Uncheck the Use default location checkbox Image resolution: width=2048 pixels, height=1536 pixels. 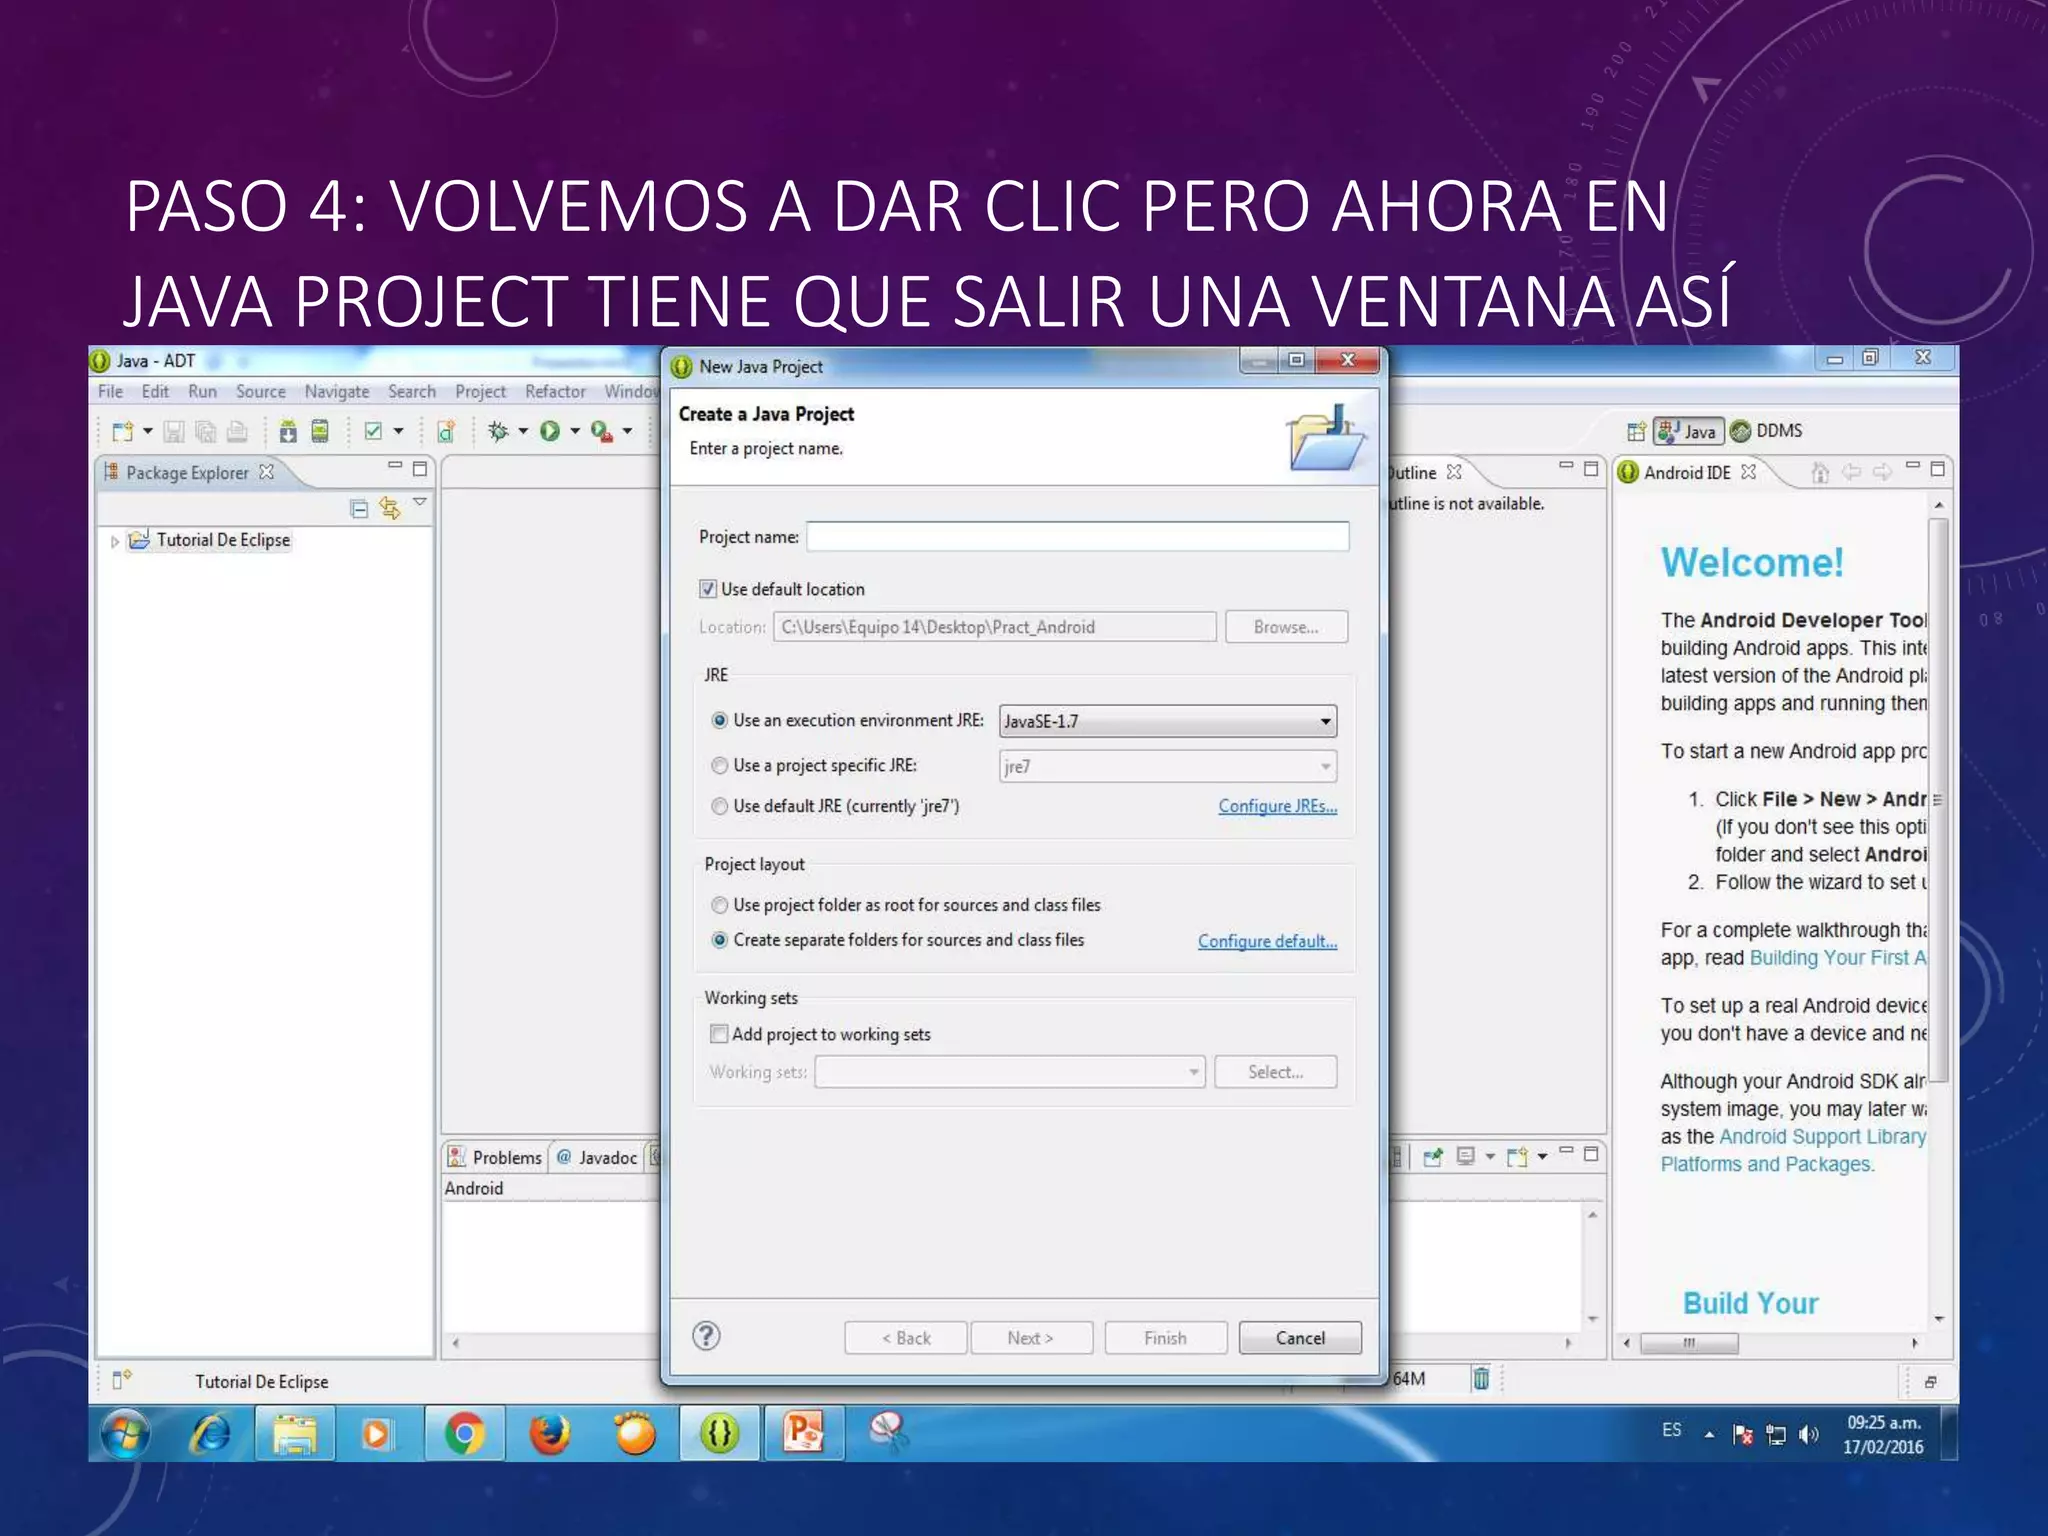[708, 589]
